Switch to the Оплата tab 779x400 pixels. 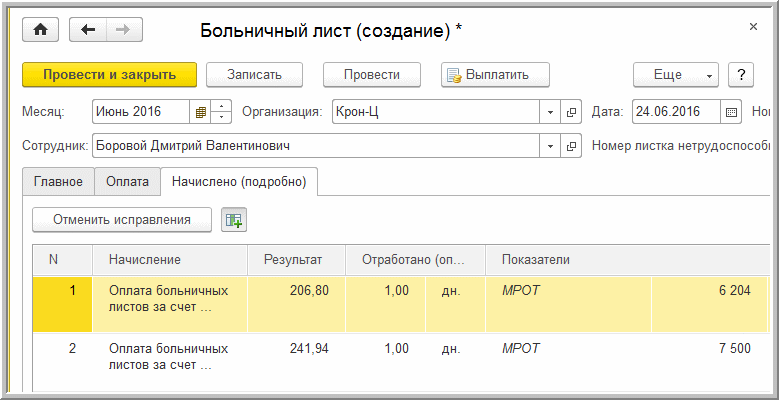click(x=127, y=181)
